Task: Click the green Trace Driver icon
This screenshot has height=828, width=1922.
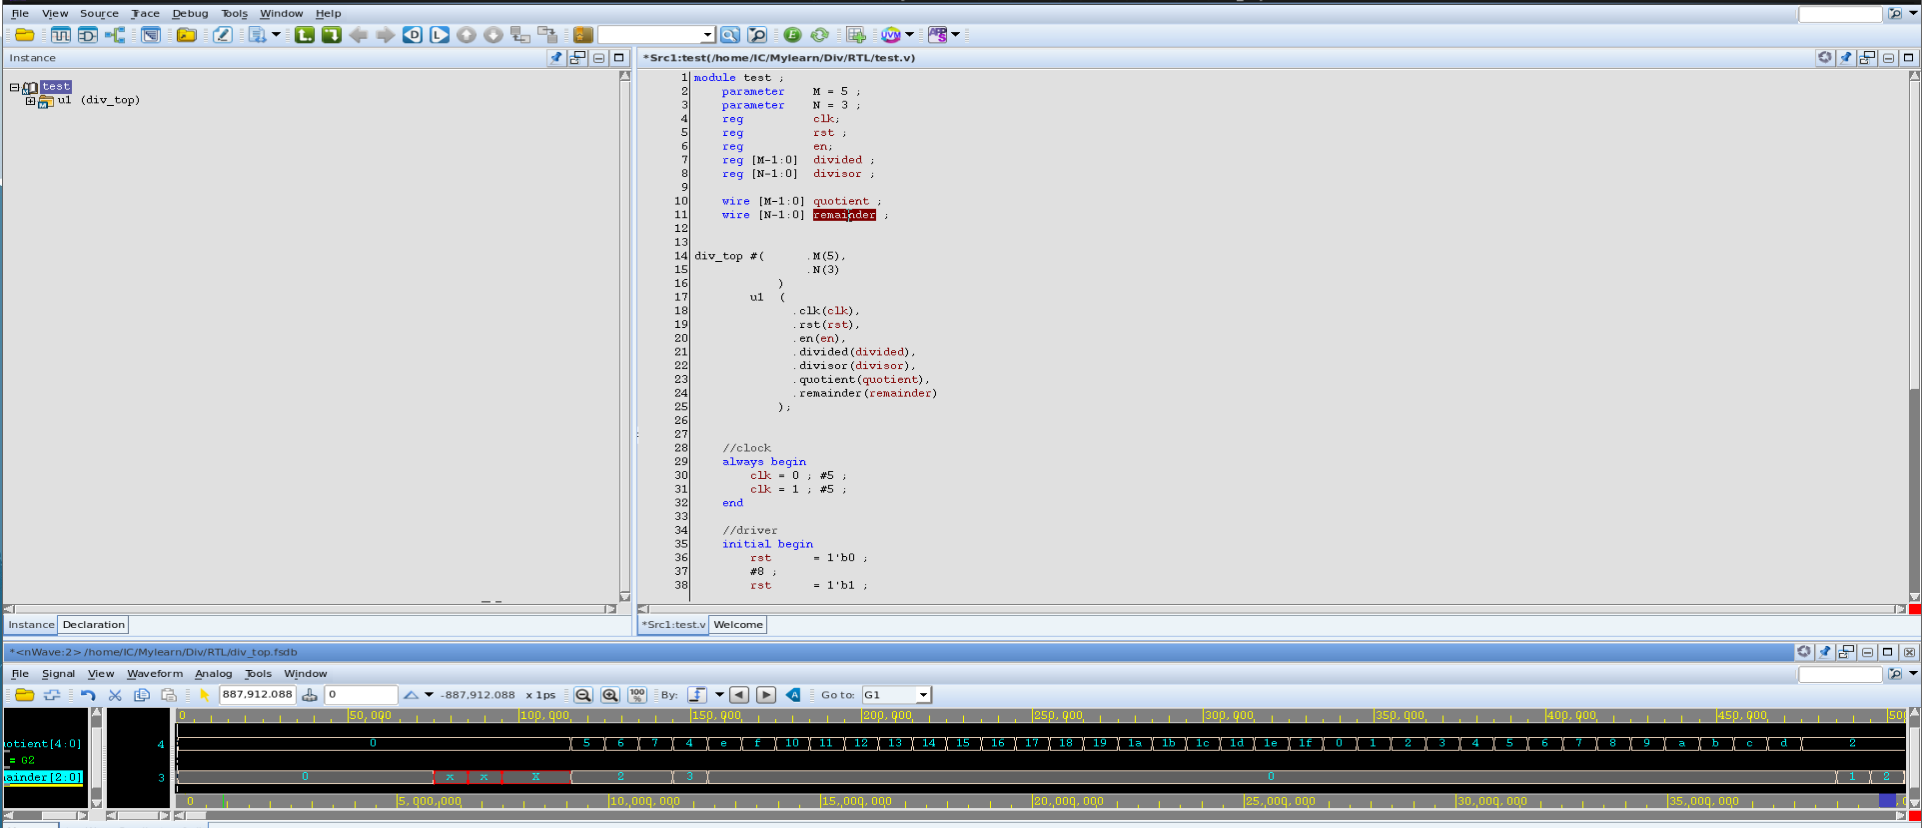Action: (331, 35)
